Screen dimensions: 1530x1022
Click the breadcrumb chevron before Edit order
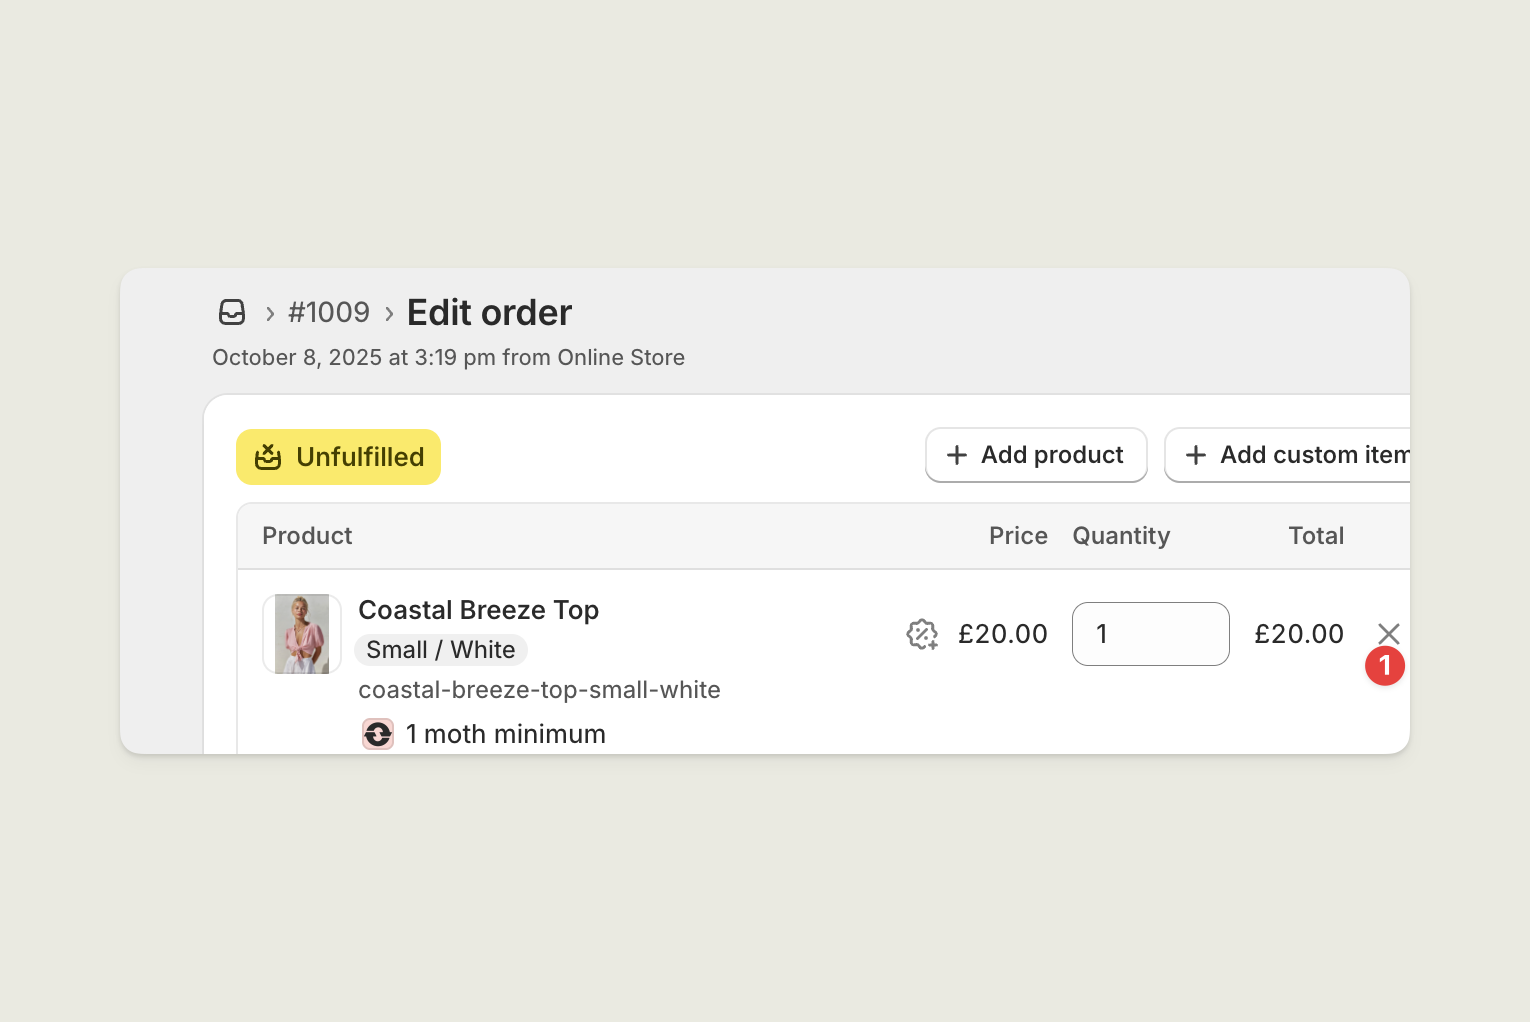click(x=389, y=314)
